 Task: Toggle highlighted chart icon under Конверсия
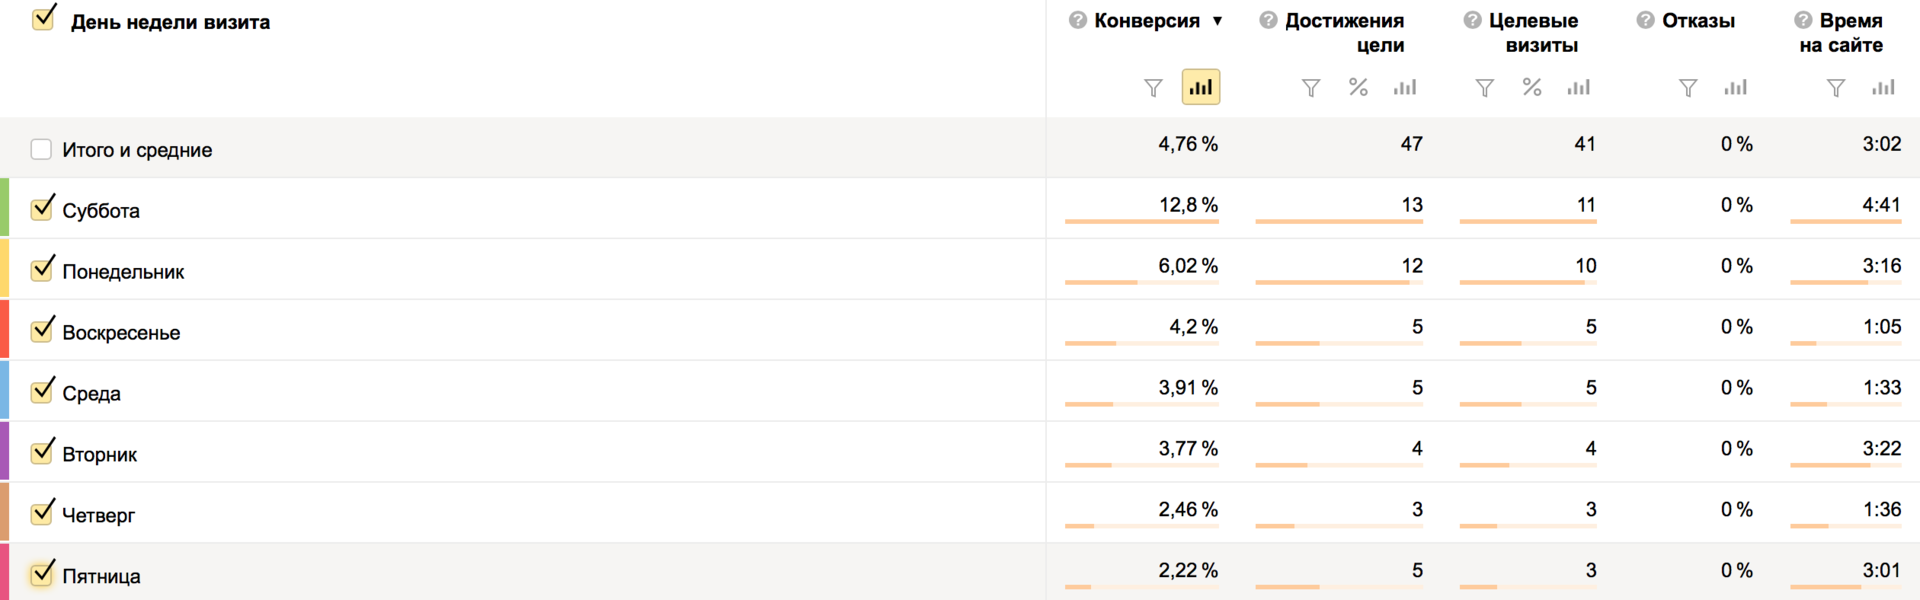tap(1200, 88)
